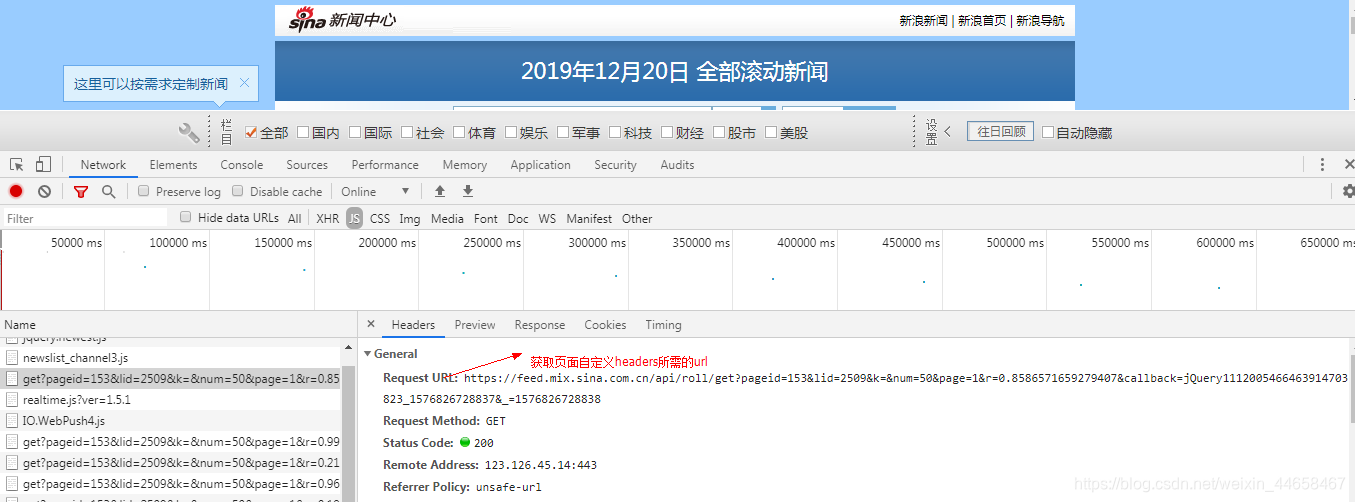Stop recording network log
Image resolution: width=1355 pixels, height=502 pixels.
pos(16,191)
